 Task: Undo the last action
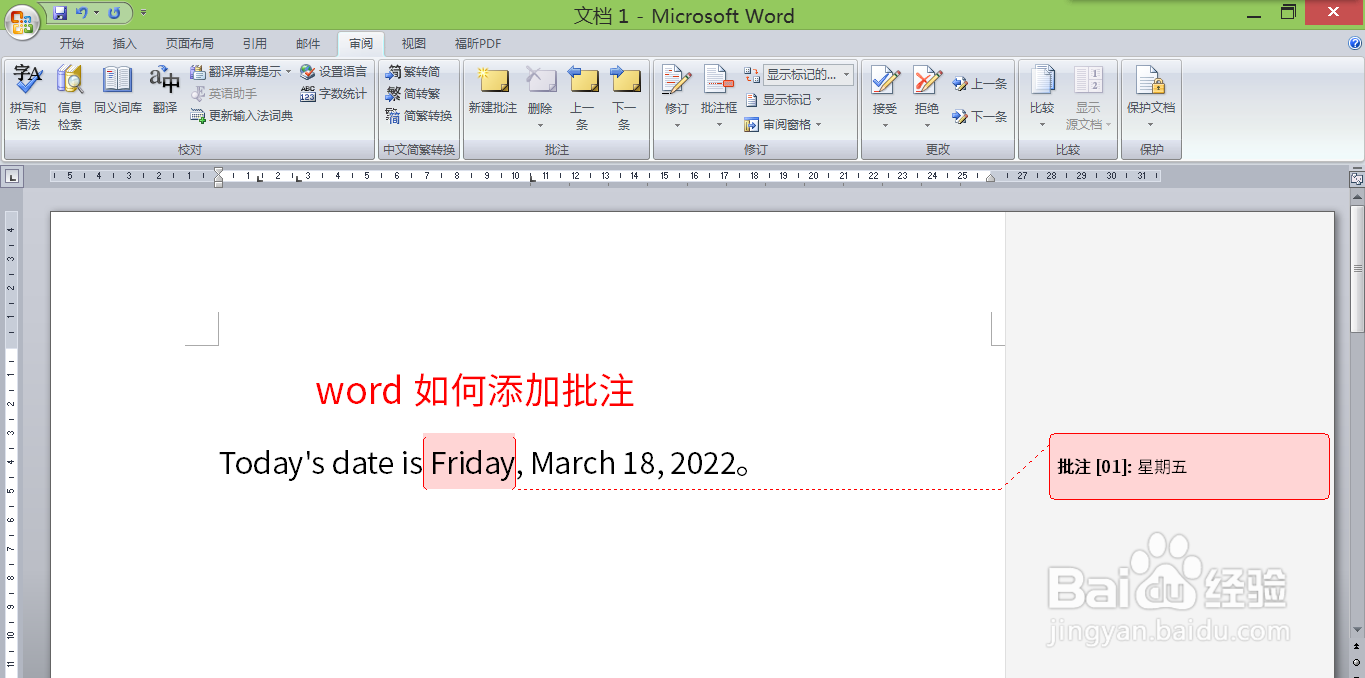tap(81, 13)
